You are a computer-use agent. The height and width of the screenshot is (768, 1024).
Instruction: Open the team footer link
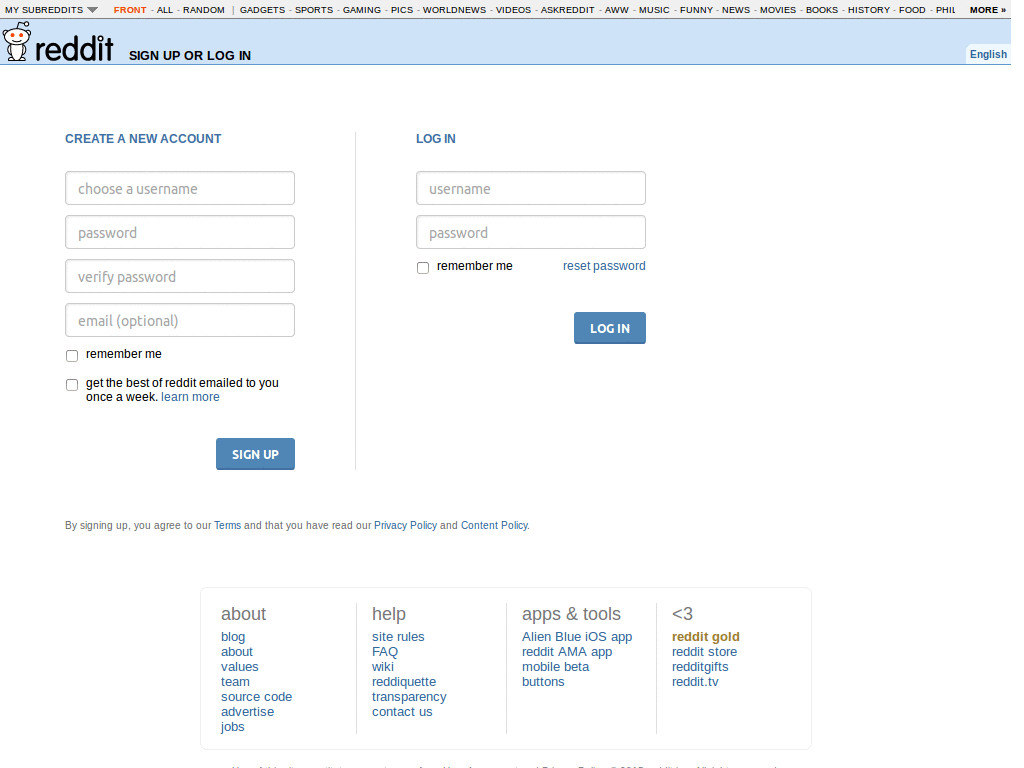(235, 682)
